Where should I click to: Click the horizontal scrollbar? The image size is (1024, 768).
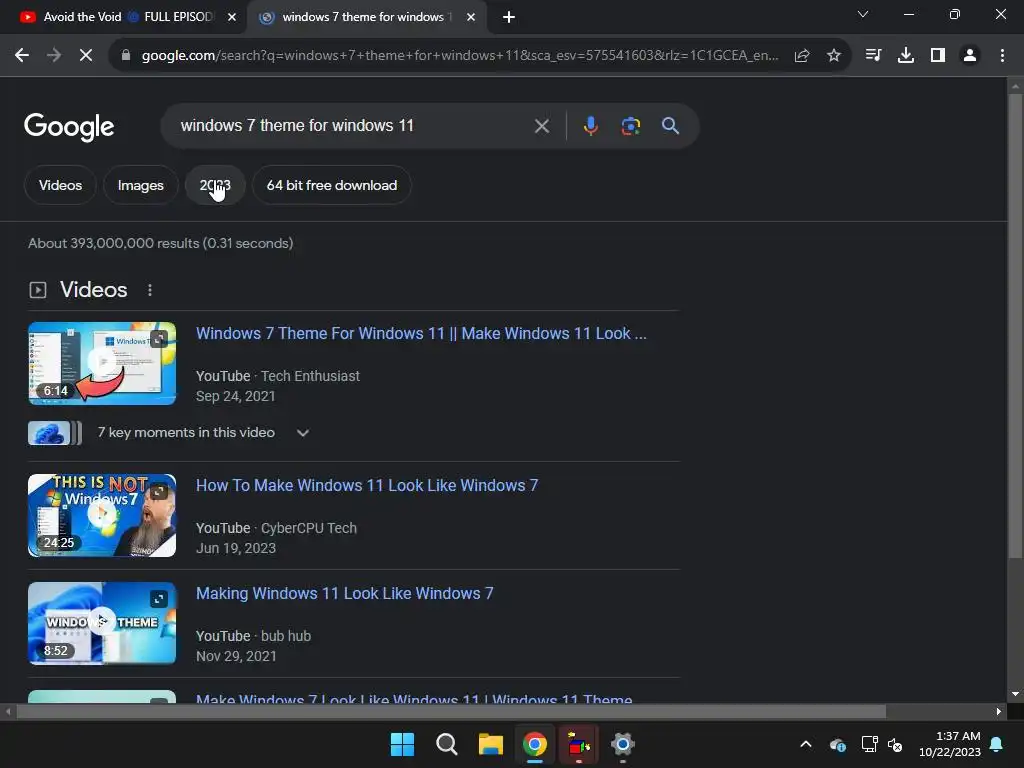[x=451, y=712]
